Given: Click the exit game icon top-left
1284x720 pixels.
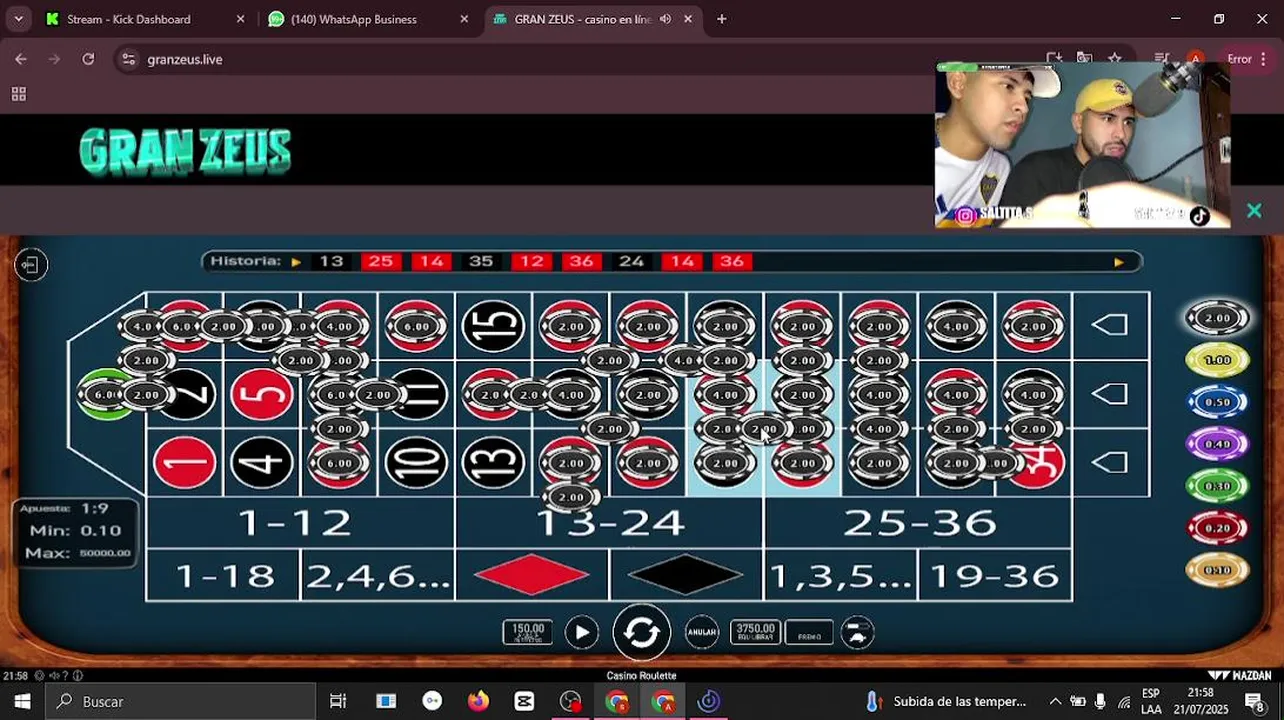Looking at the screenshot, I should pos(31,265).
